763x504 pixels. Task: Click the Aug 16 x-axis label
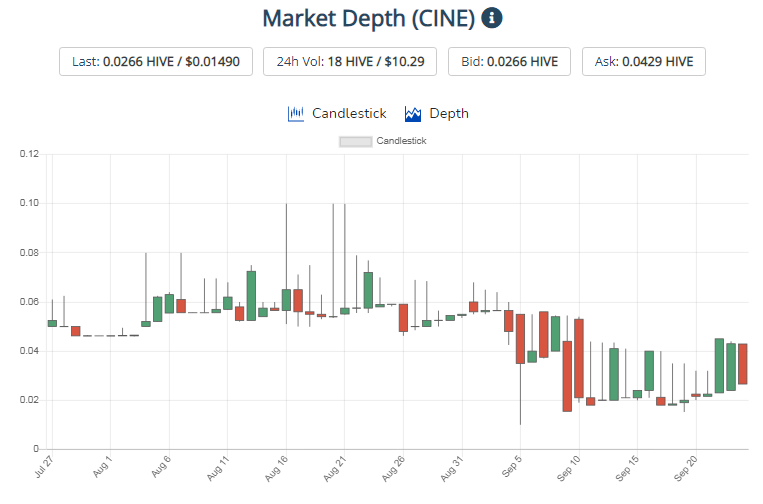click(x=276, y=468)
